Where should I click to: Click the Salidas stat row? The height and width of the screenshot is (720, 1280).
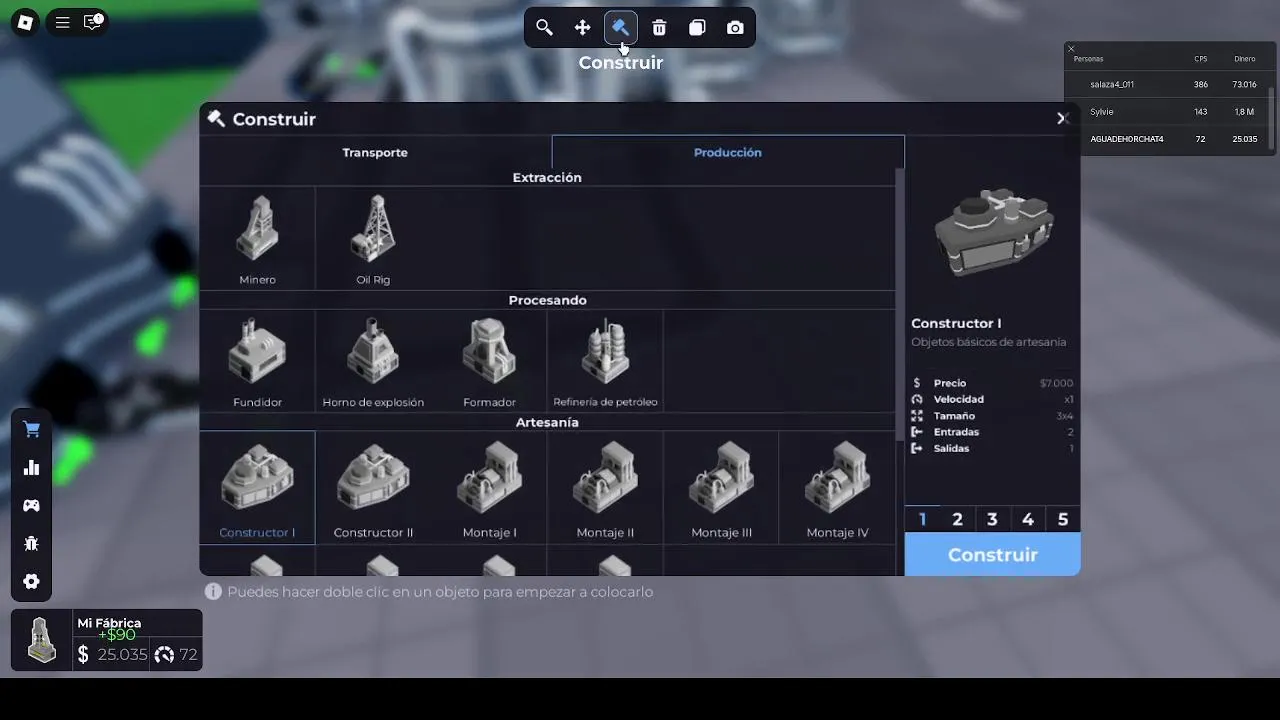point(992,448)
